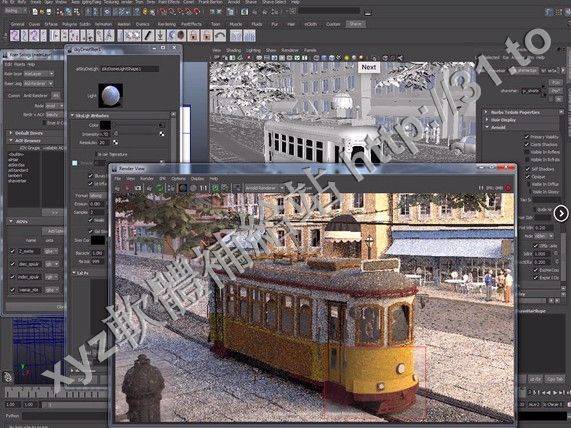The width and height of the screenshot is (571, 428).
Task: Toggle the Primary Visibility checkbox
Action: point(527,137)
